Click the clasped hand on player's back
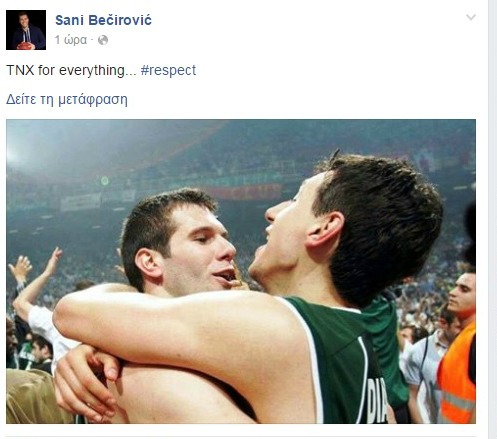This screenshot has width=497, height=439. pyautogui.click(x=85, y=383)
